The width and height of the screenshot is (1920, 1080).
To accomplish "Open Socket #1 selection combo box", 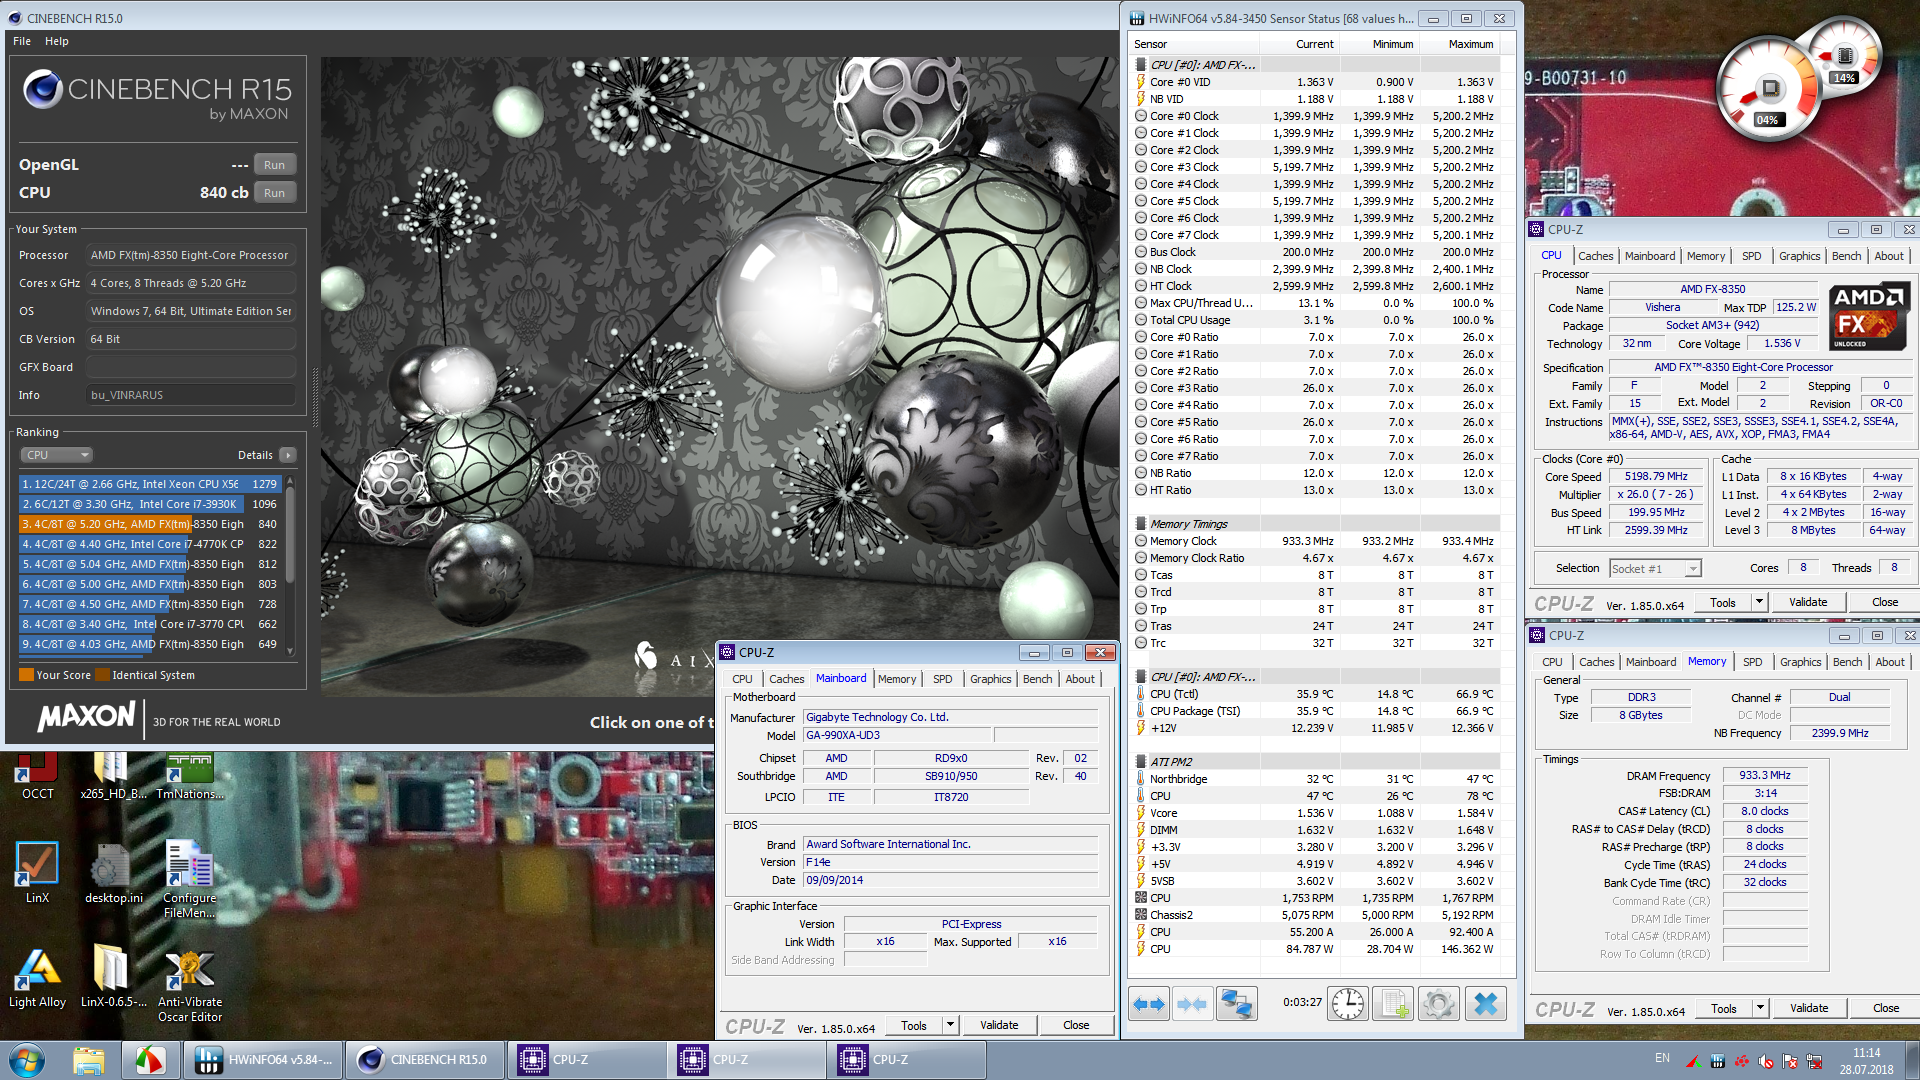I will 1655,568.
